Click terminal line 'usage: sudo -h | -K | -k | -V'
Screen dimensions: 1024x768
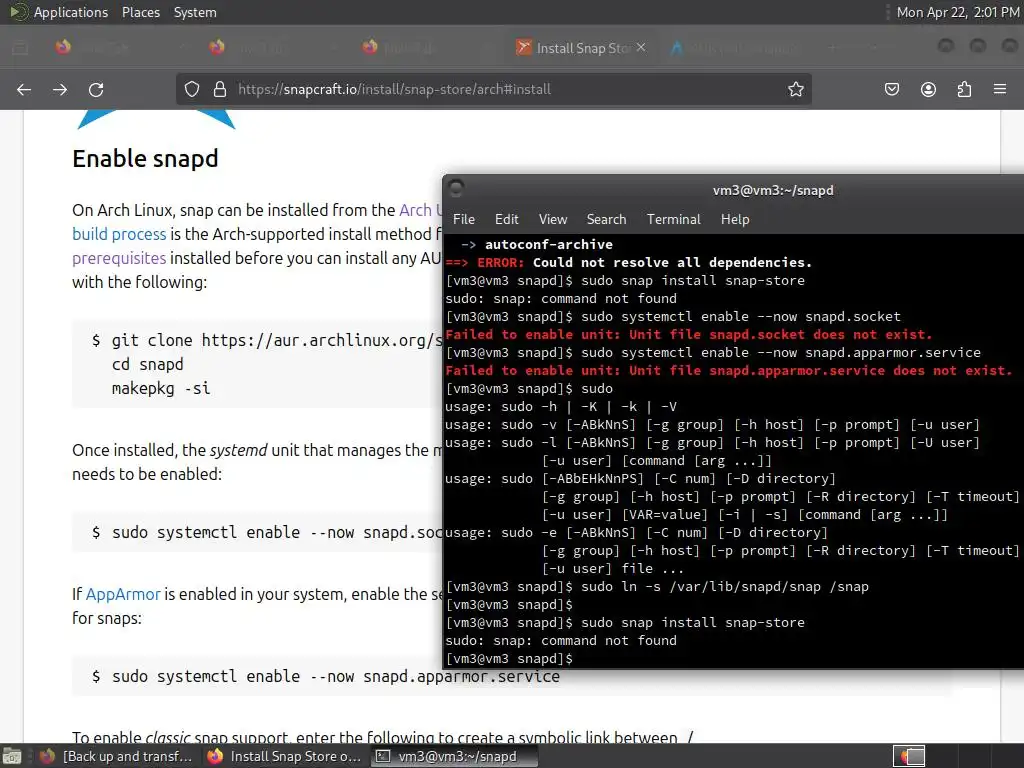pos(561,406)
